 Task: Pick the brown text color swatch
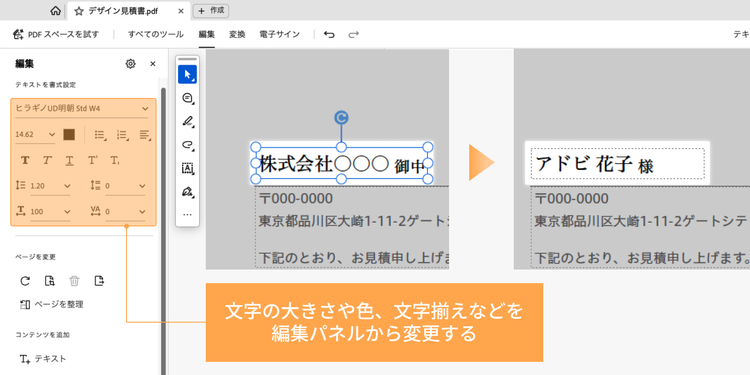(69, 134)
